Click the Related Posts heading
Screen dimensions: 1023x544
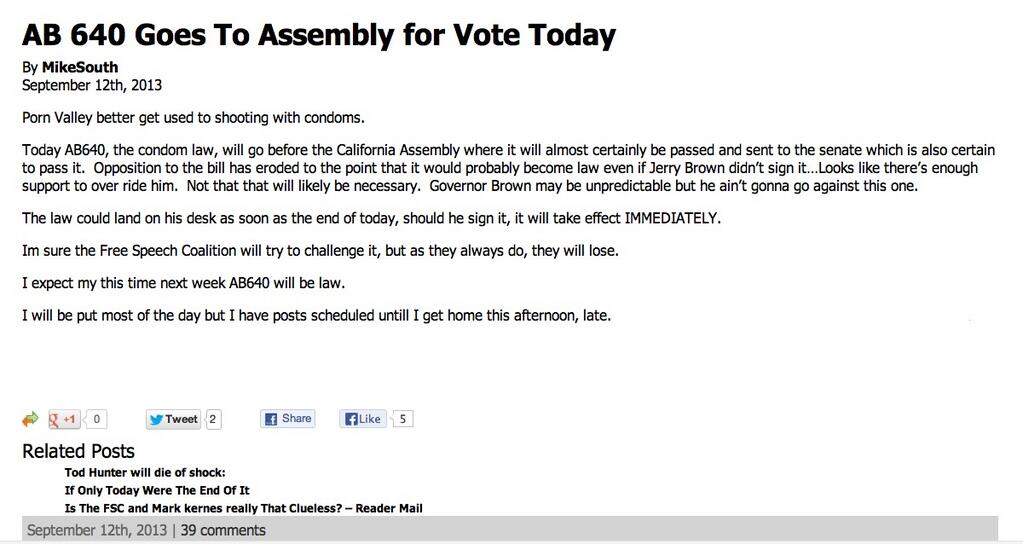point(78,451)
